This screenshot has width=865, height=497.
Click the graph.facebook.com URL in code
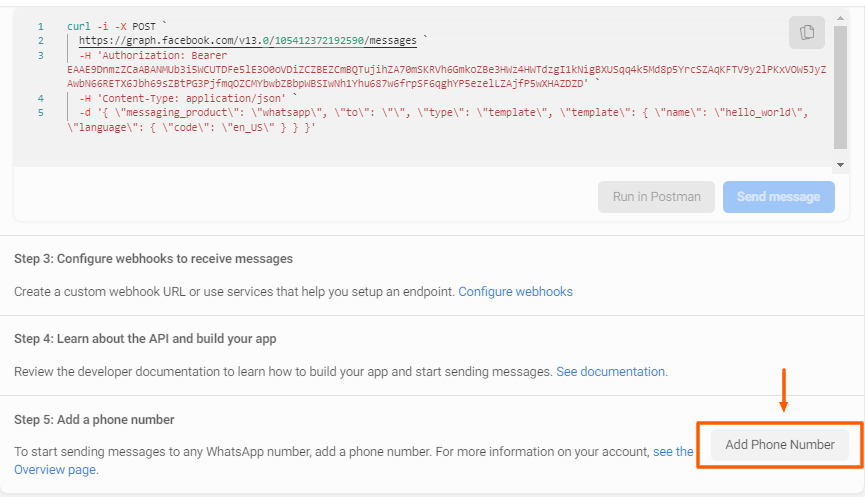click(x=248, y=41)
